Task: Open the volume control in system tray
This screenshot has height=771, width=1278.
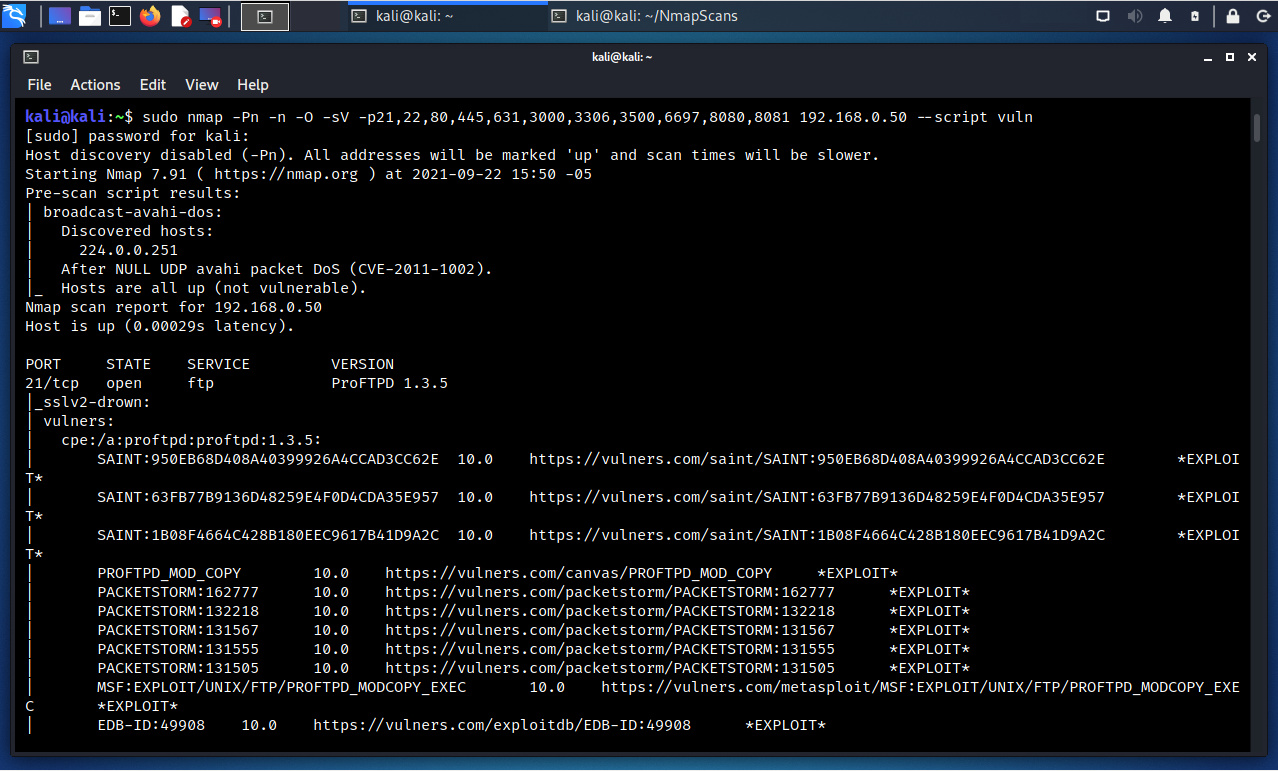Action: 1135,16
